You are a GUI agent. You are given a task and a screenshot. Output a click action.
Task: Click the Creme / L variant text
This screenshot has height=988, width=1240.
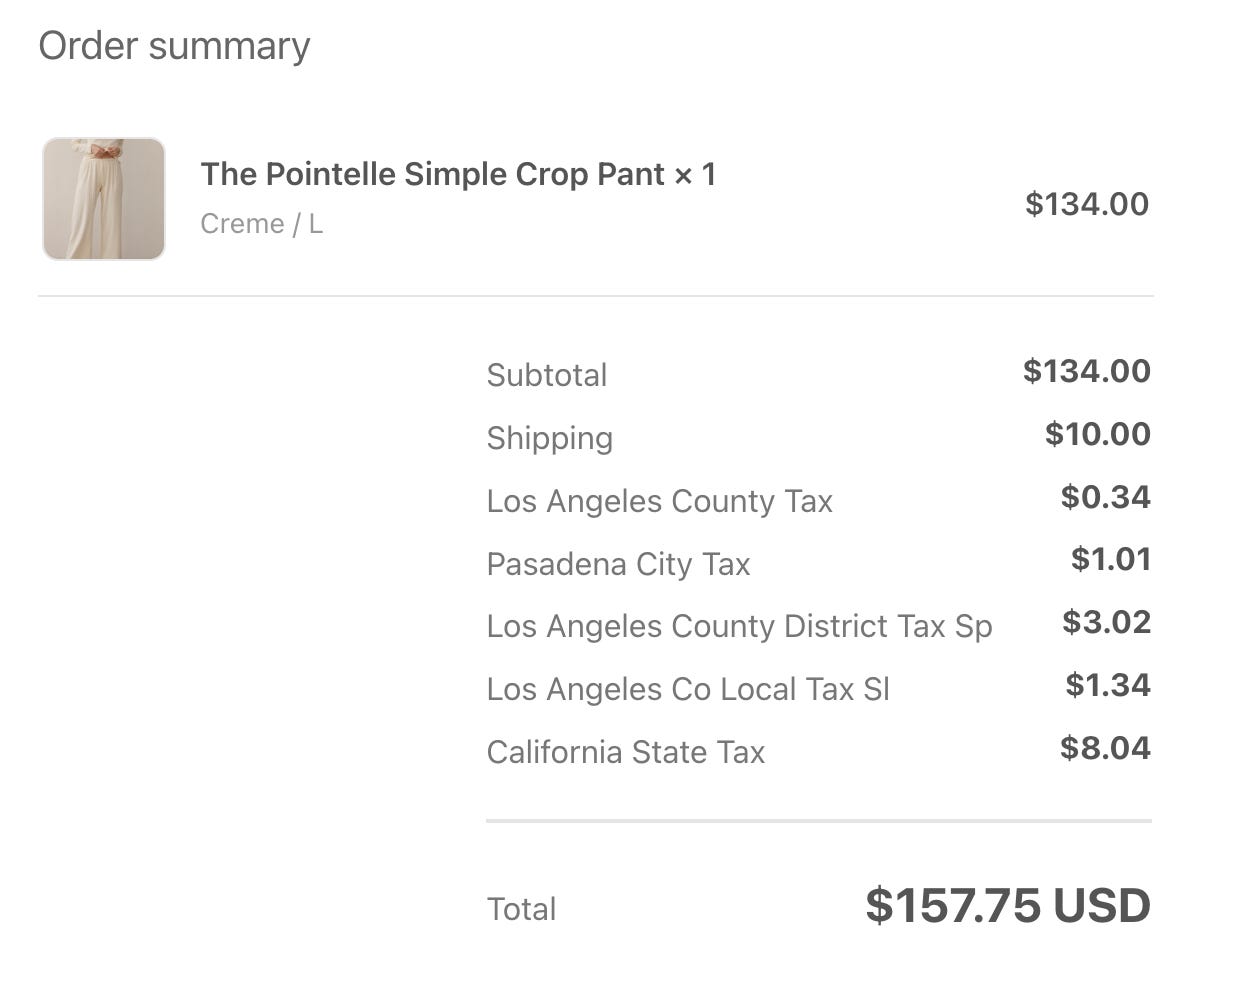point(261,223)
